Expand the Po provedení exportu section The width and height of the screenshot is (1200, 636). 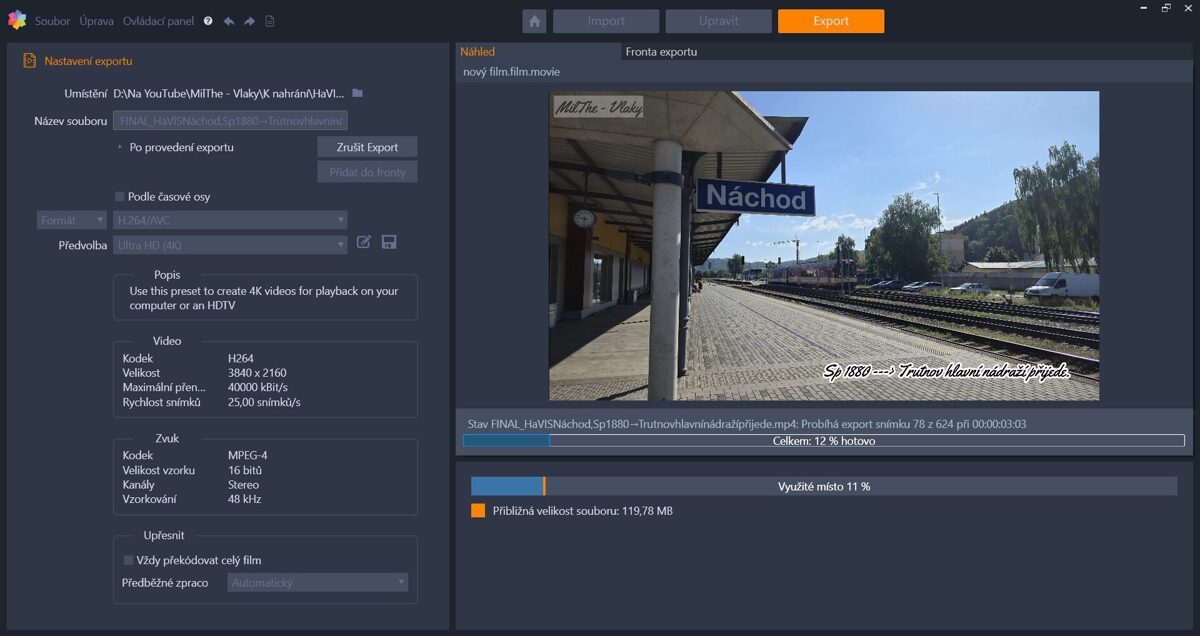coord(120,147)
